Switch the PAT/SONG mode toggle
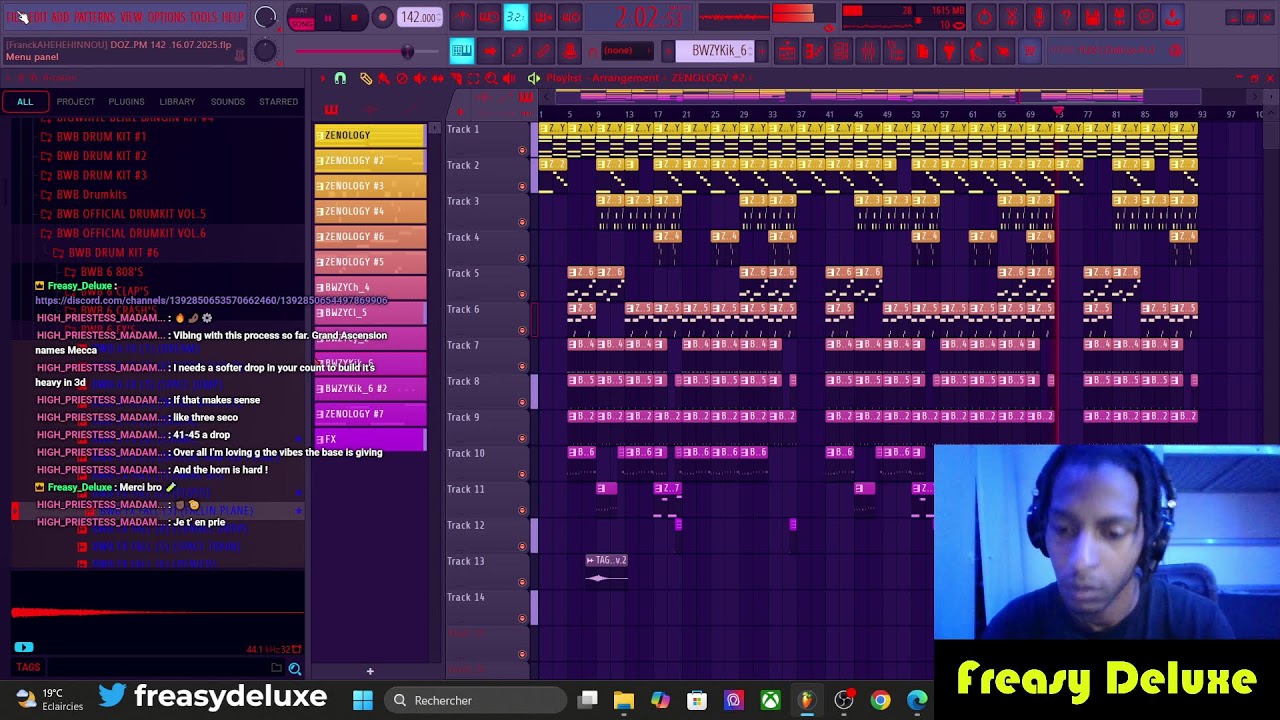The width and height of the screenshot is (1280, 720). [x=301, y=17]
